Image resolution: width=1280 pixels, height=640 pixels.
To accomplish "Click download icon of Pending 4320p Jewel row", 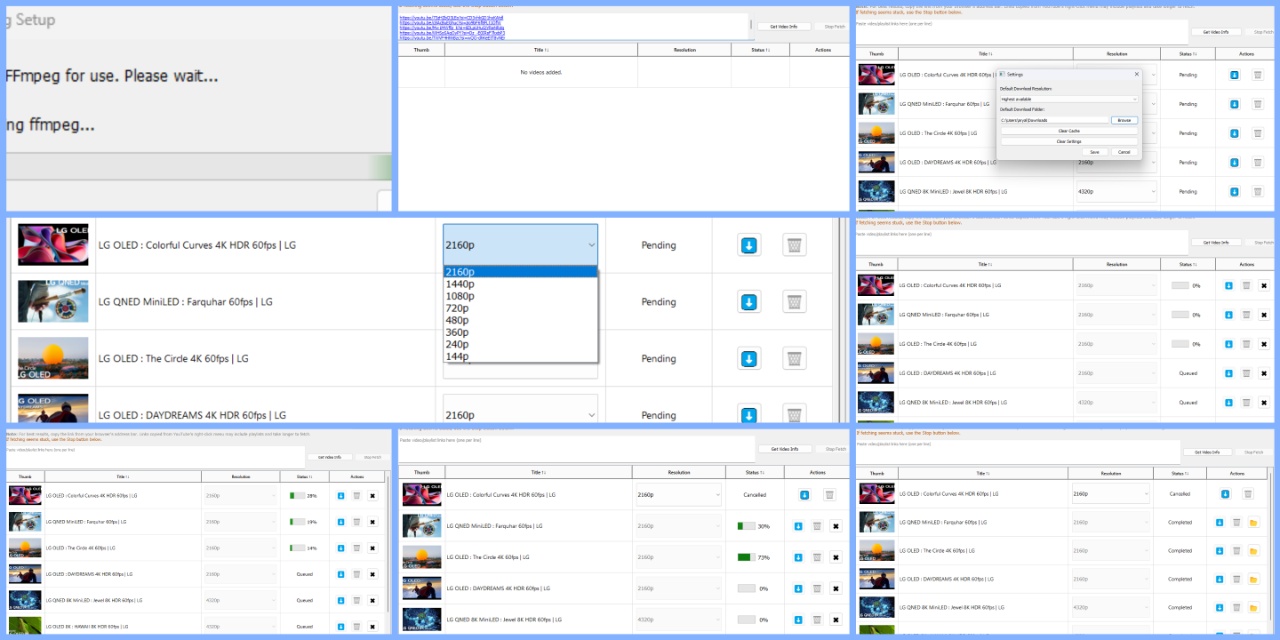I will point(1234,191).
